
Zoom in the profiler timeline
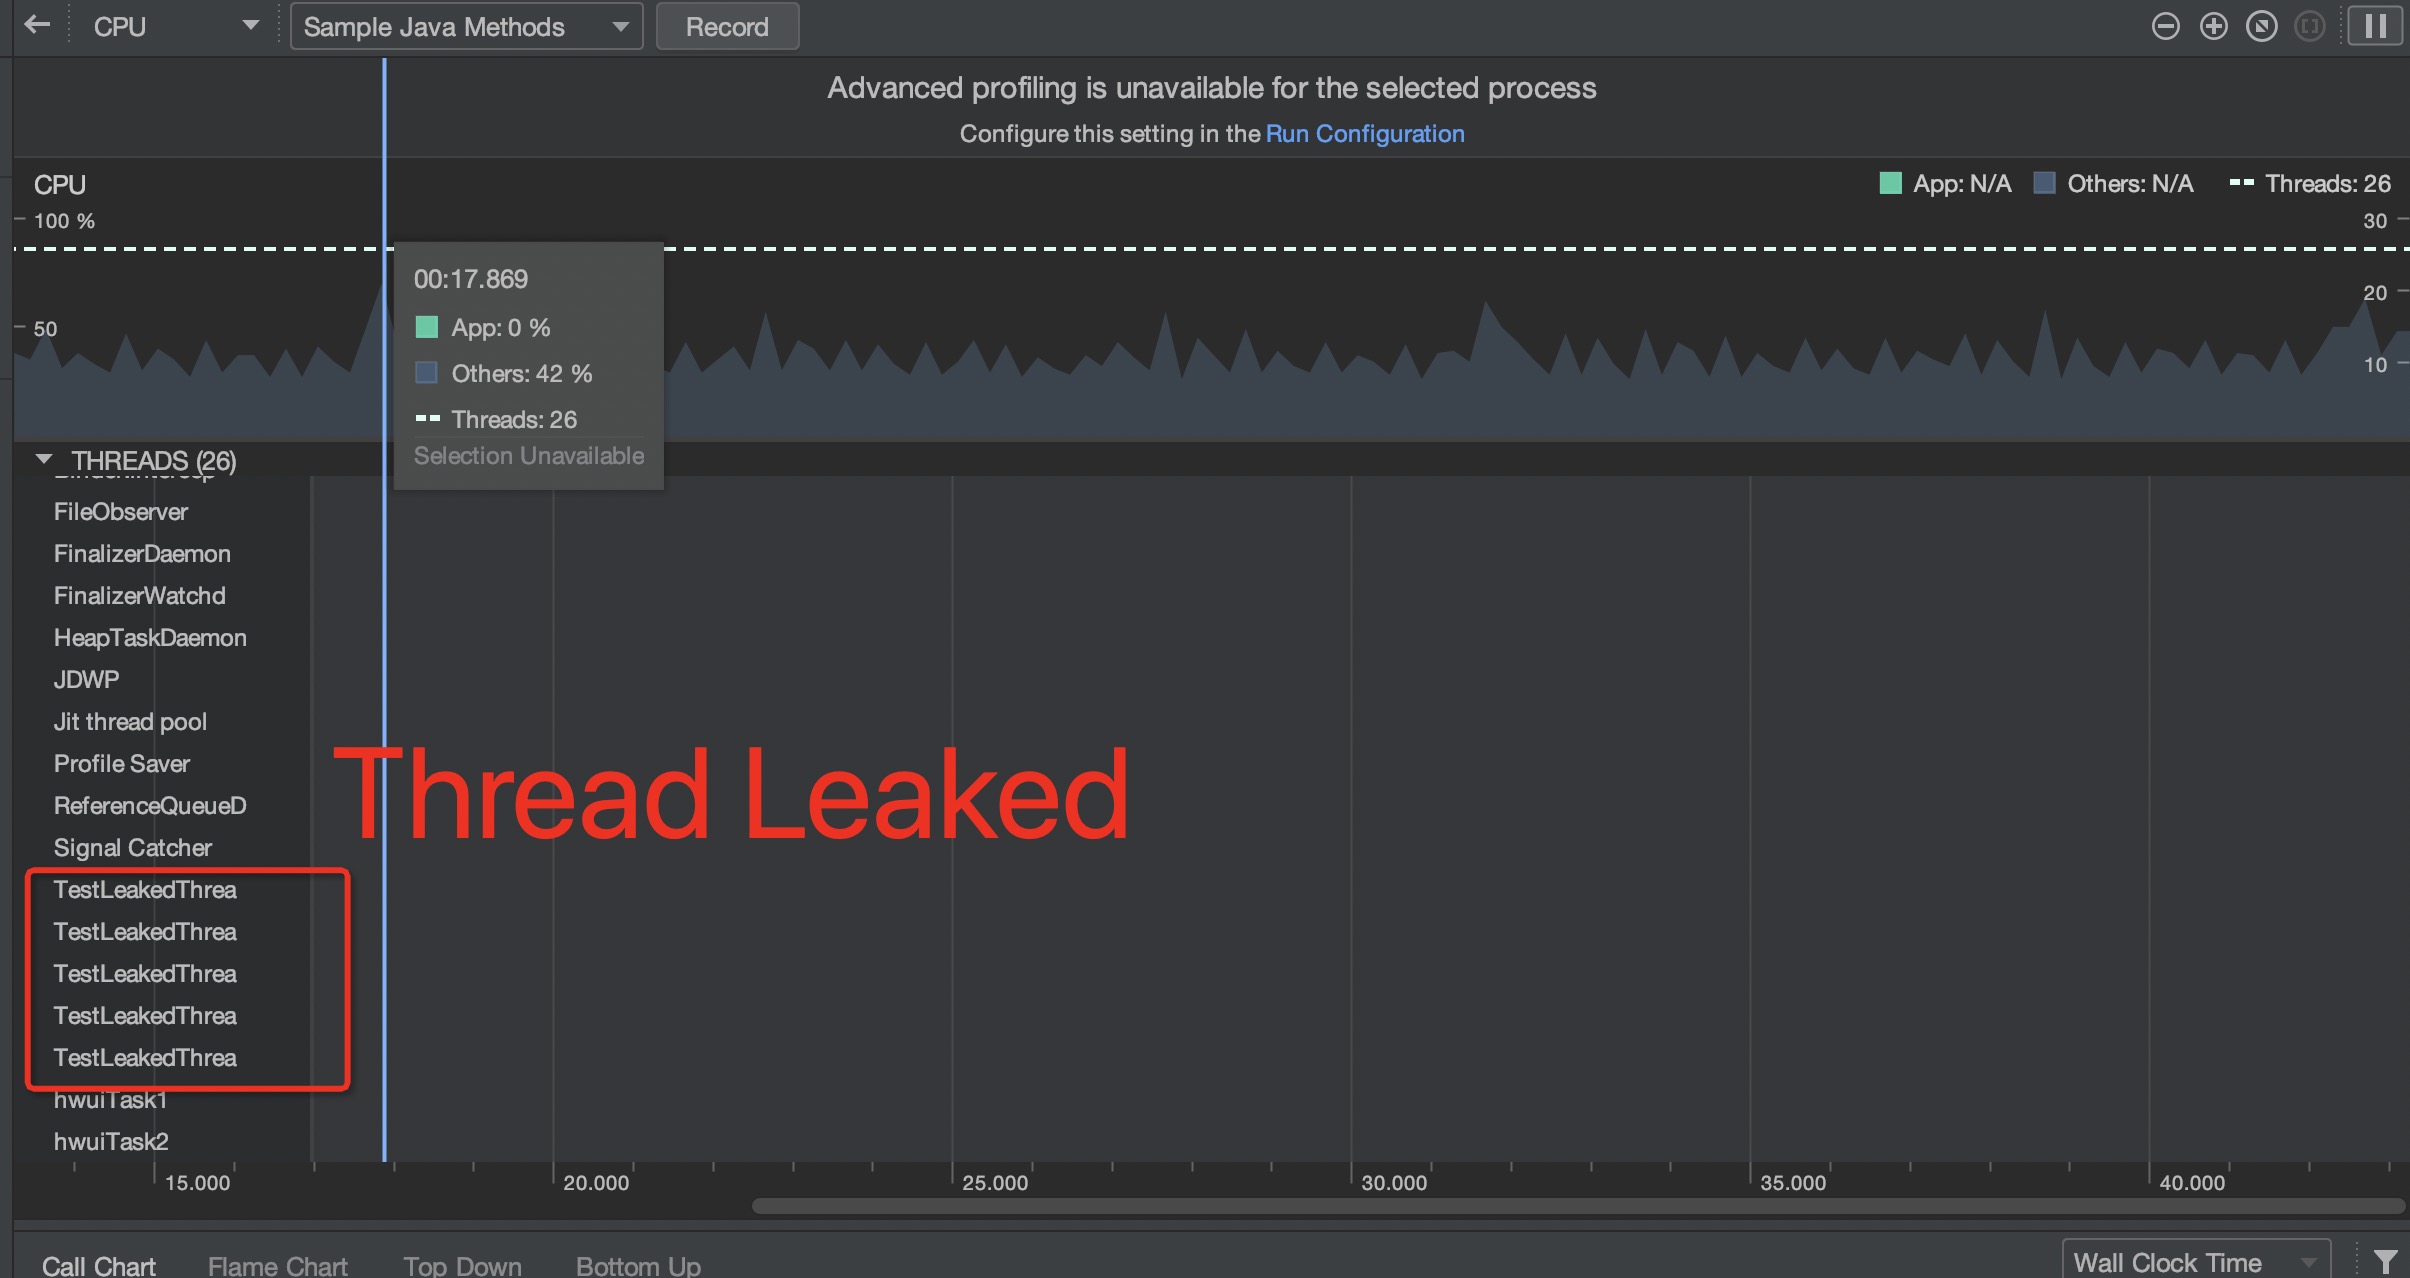click(2213, 27)
